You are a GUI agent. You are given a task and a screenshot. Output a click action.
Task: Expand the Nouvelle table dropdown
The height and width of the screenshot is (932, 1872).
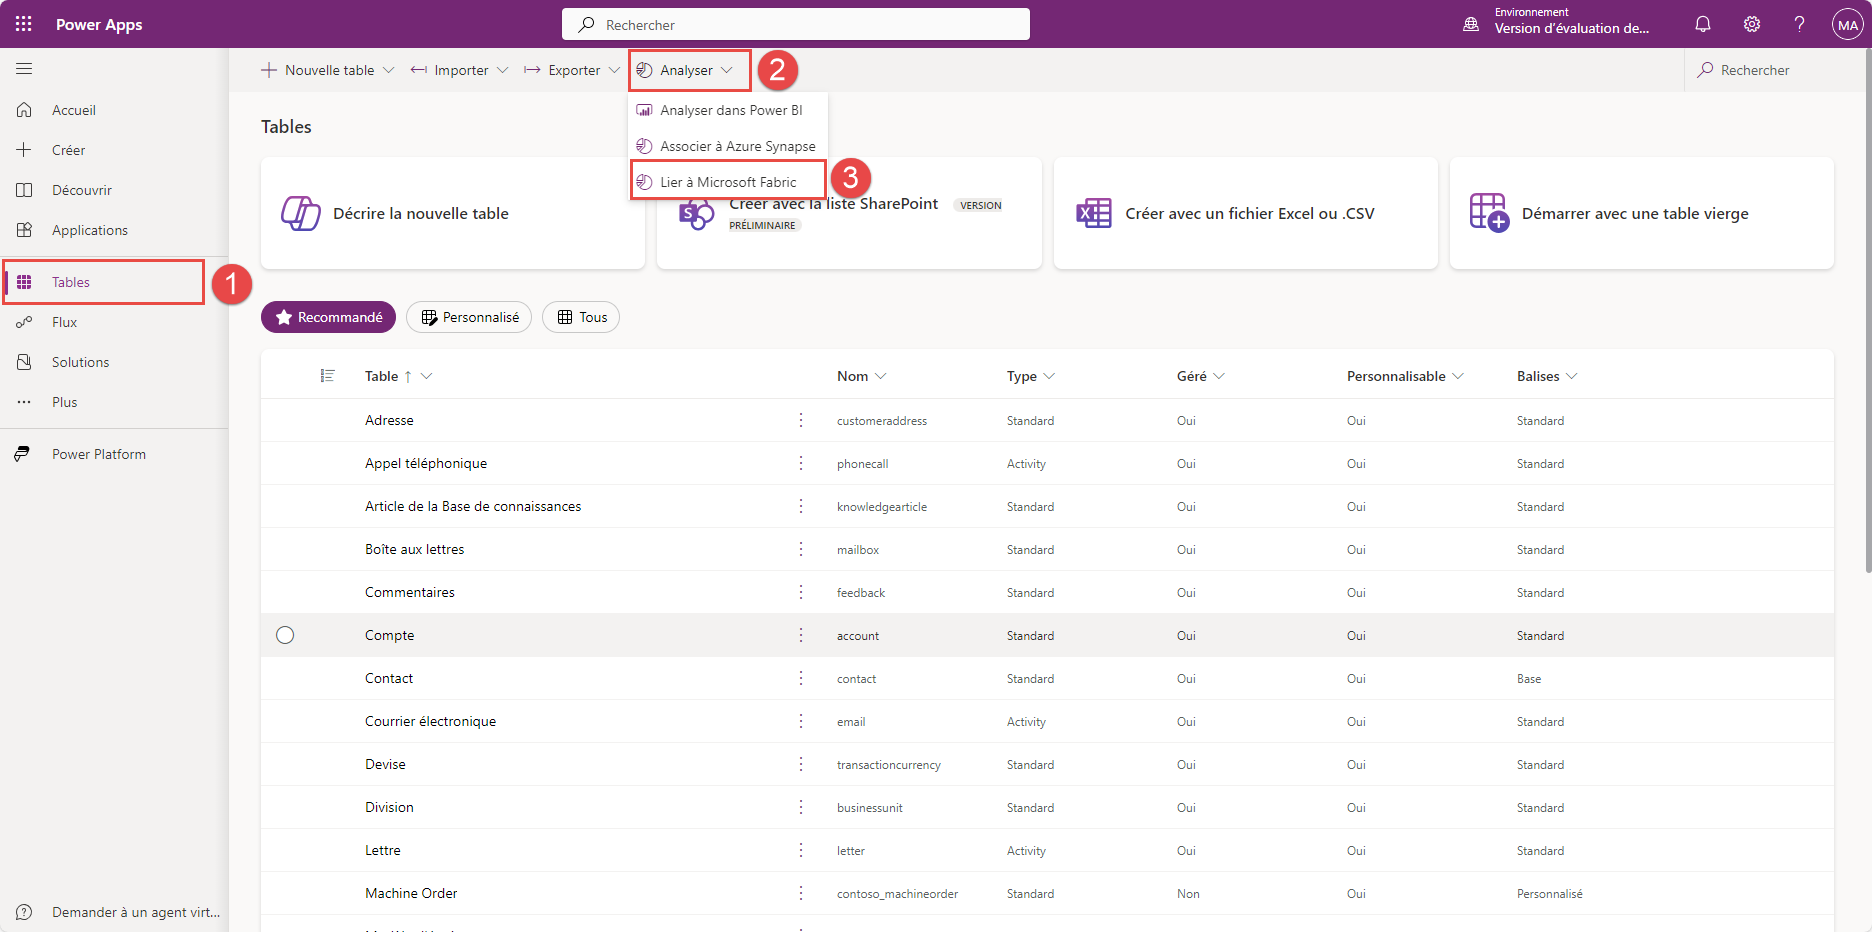[x=389, y=70]
